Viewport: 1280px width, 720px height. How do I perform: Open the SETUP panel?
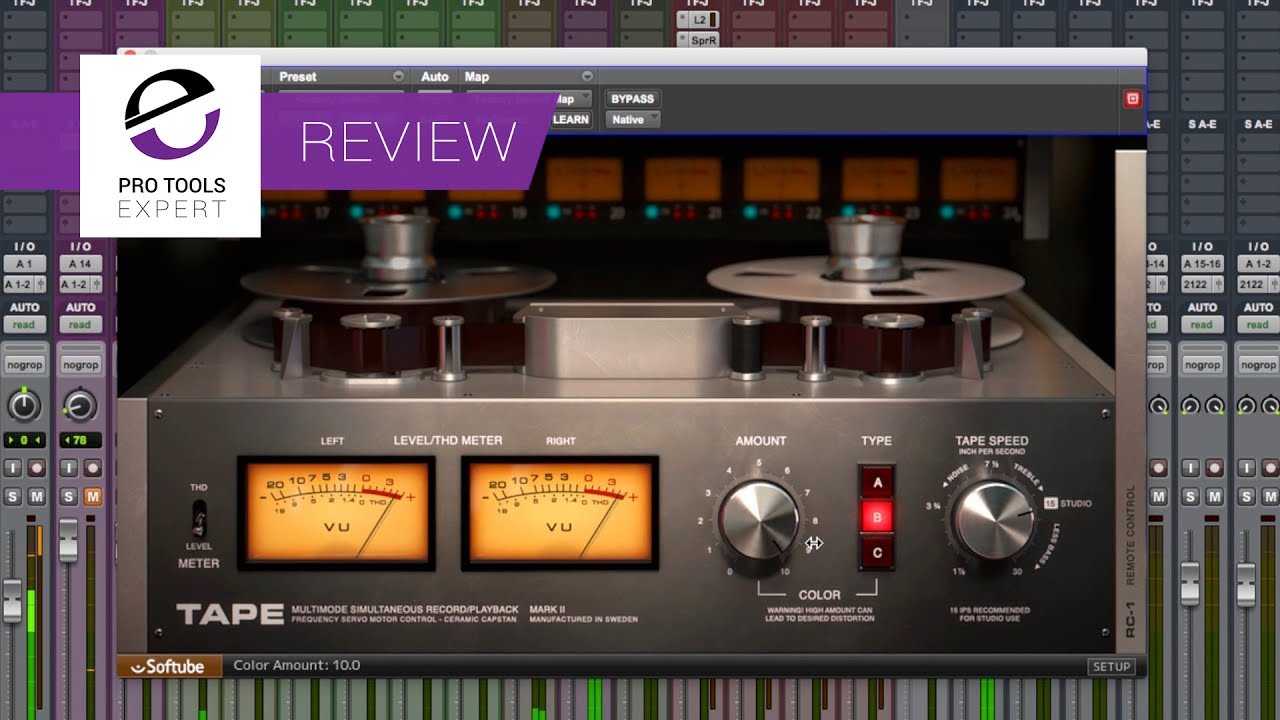point(1111,667)
